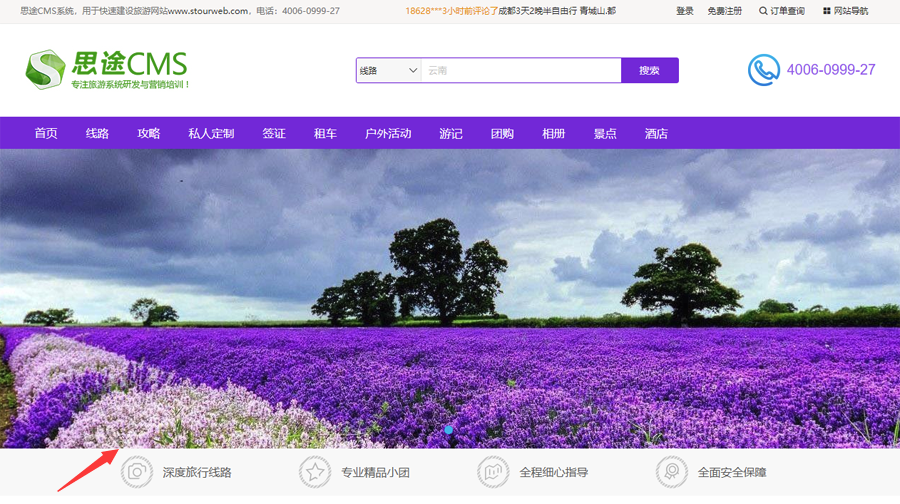Open the 酒店 navigation item
Image resolution: width=900 pixels, height=504 pixels.
pos(656,134)
